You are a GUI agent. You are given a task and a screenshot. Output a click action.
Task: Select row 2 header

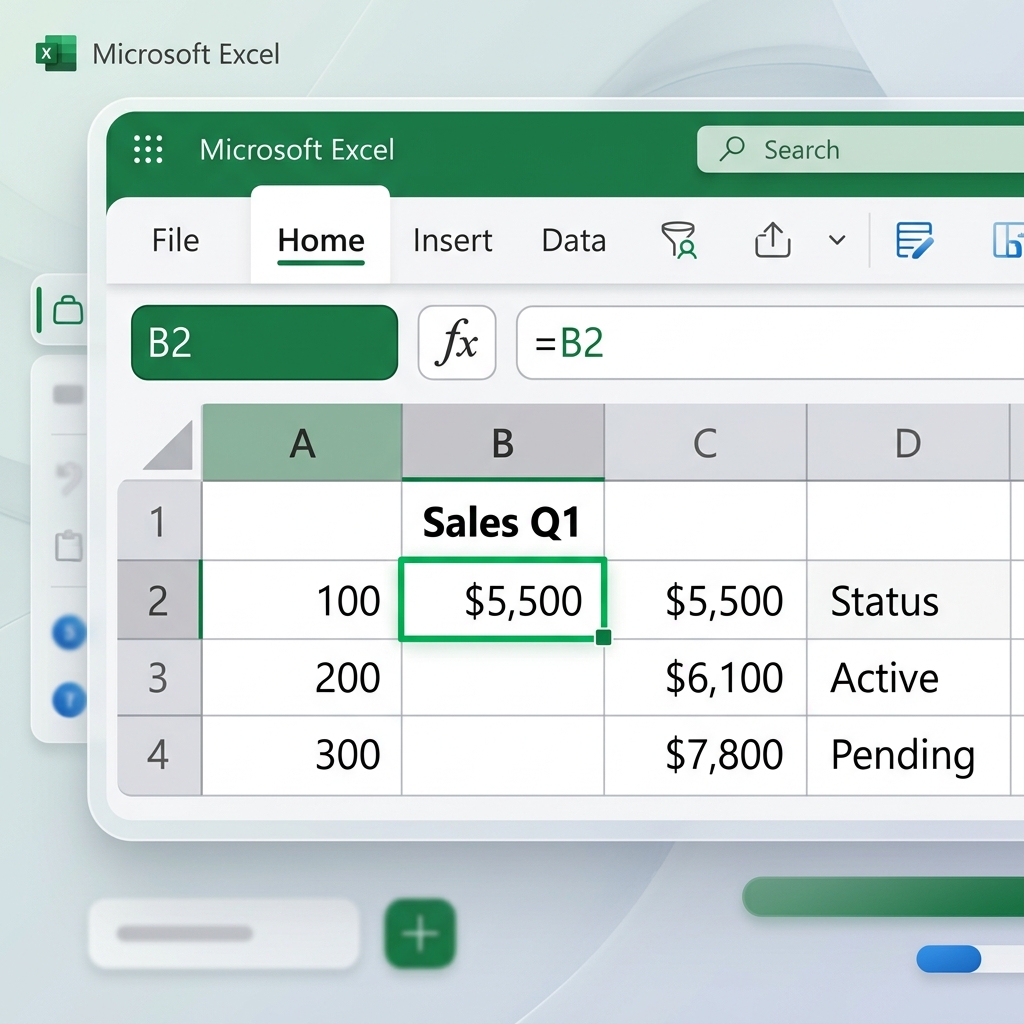159,600
